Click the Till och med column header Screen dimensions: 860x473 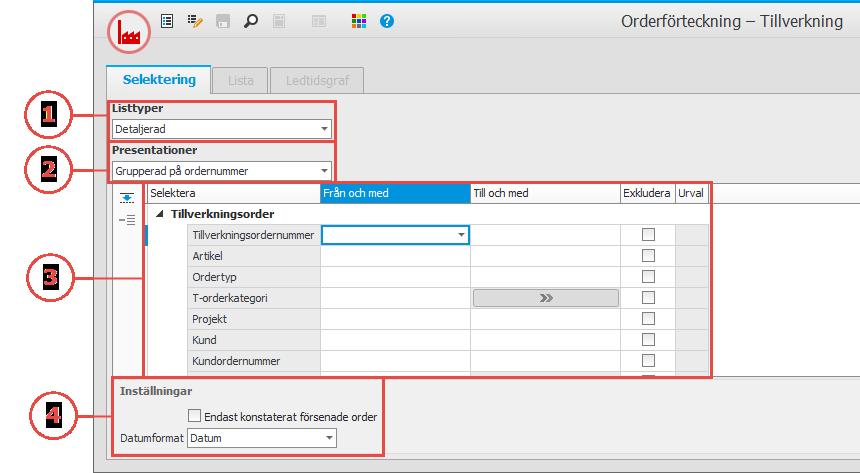click(545, 193)
